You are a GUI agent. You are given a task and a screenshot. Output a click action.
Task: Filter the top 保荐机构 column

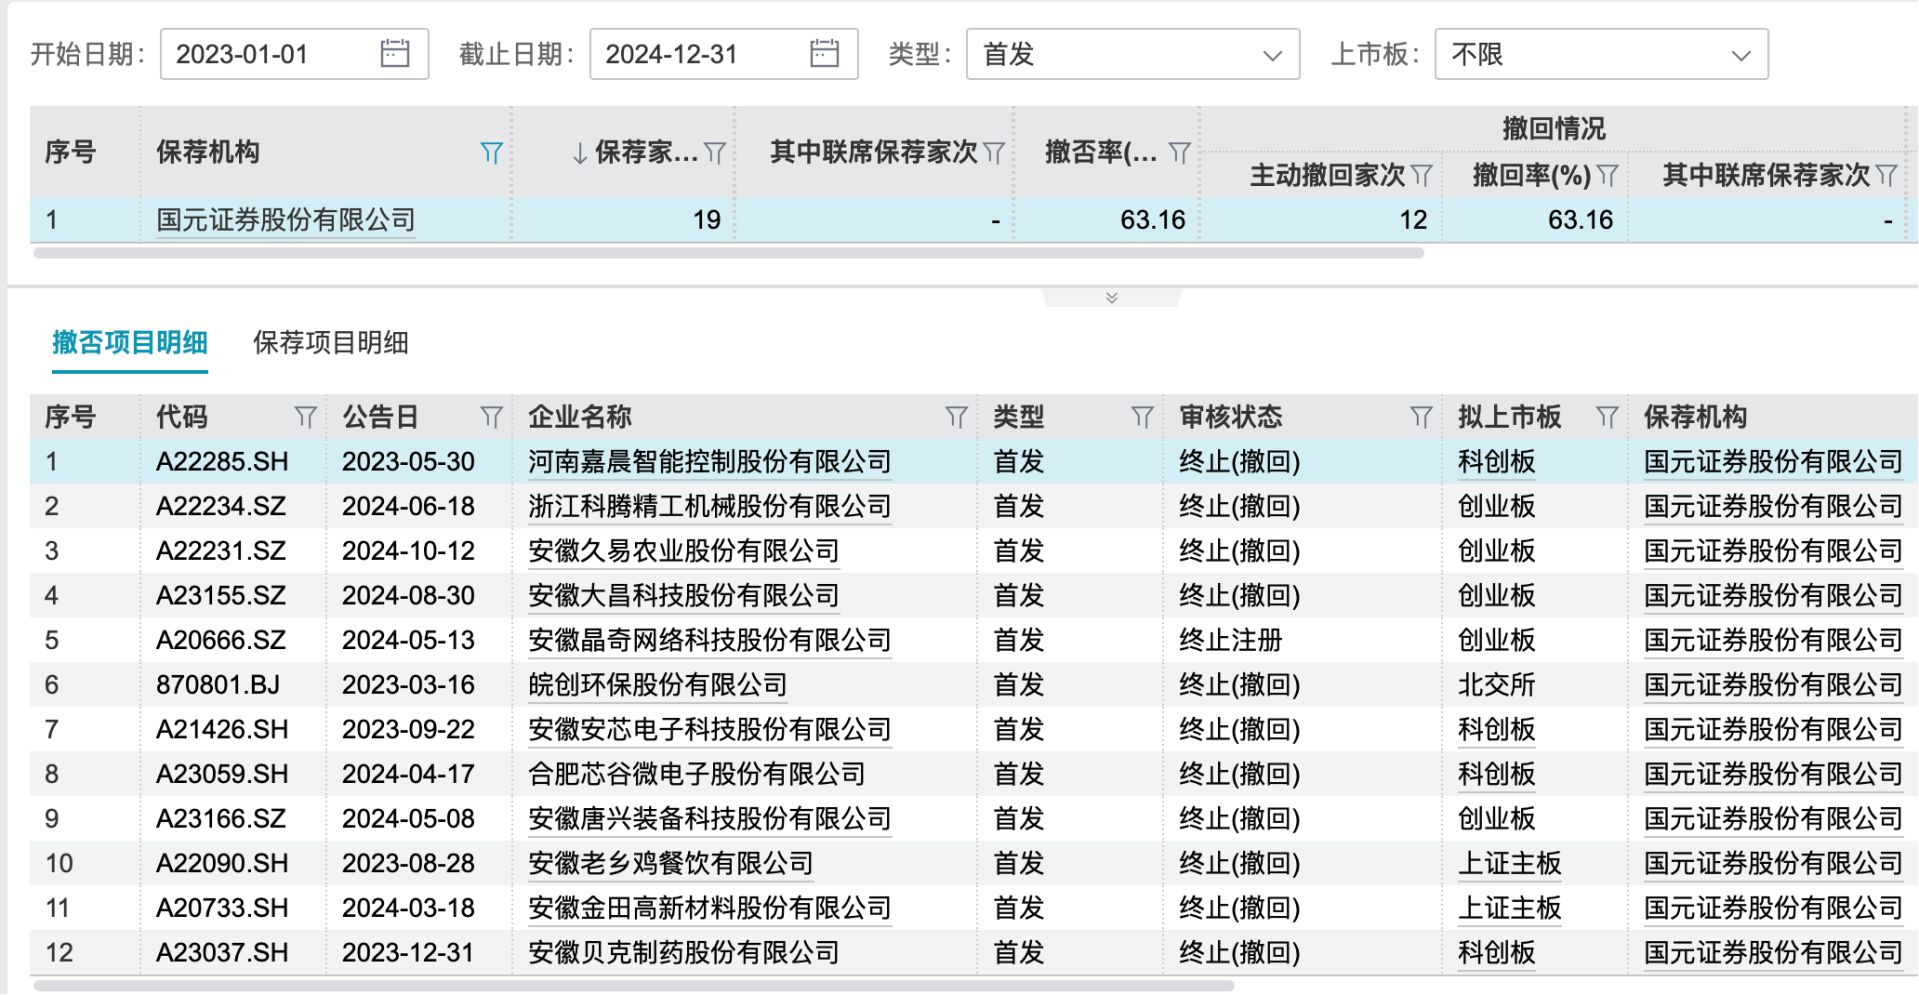491,153
